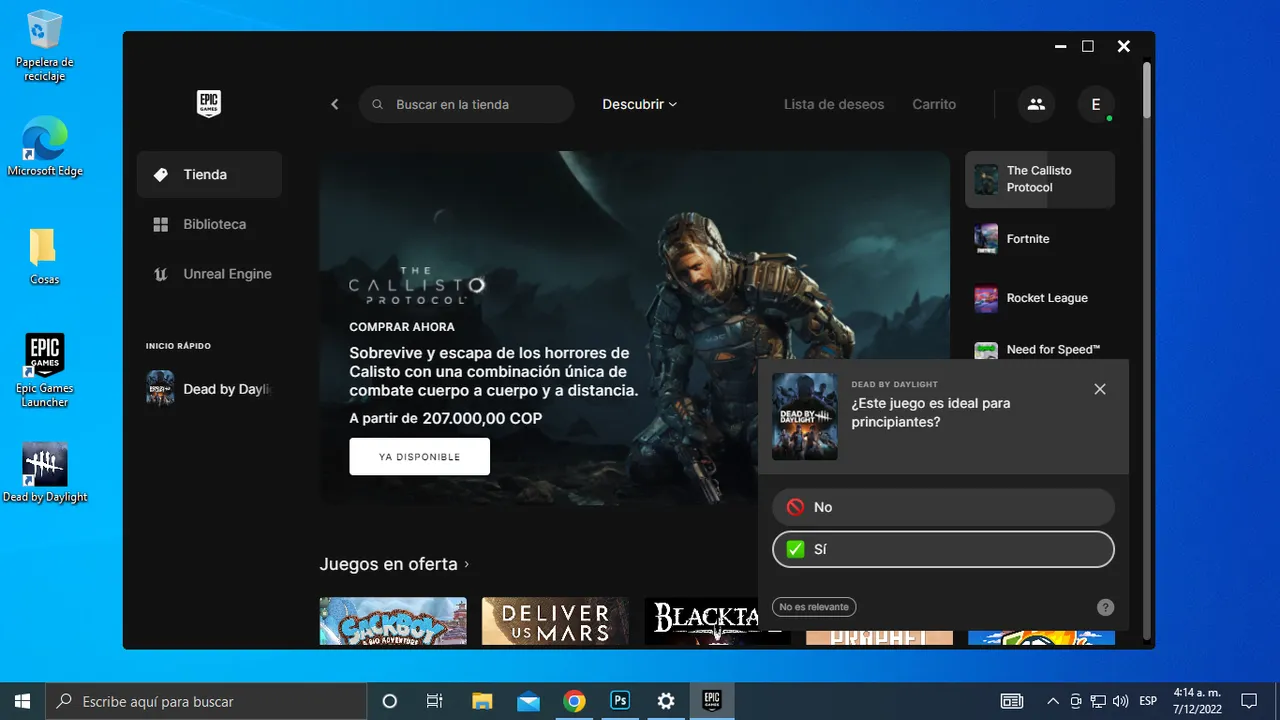
Task: Click the Tienda tag icon
Action: (160, 175)
